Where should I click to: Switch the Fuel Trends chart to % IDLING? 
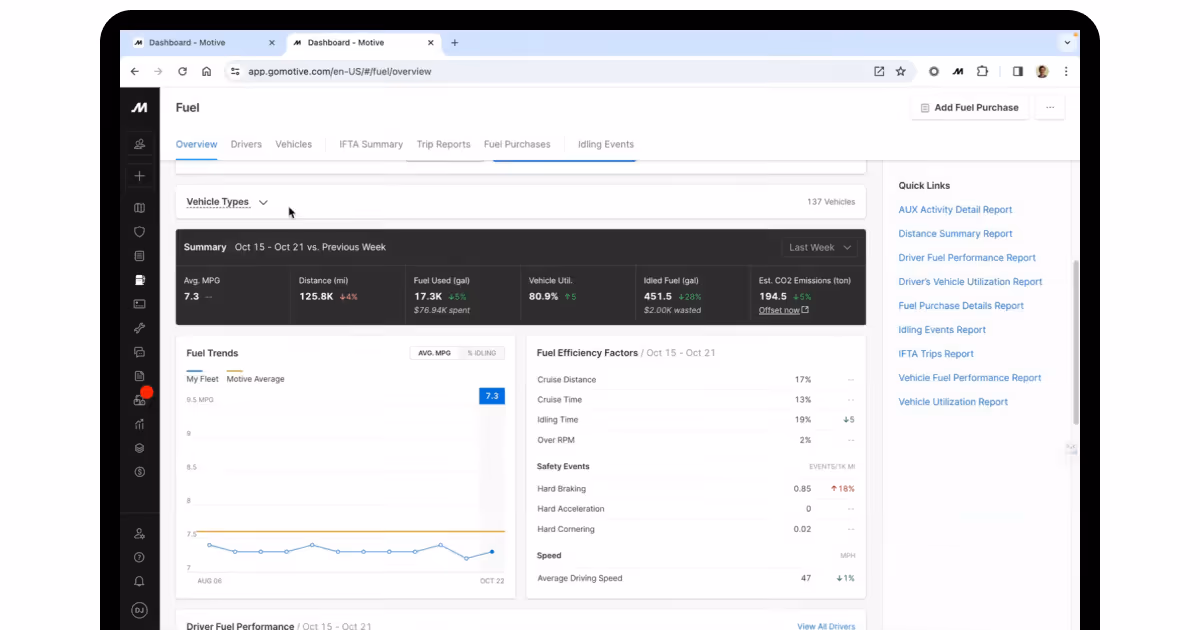click(x=482, y=353)
